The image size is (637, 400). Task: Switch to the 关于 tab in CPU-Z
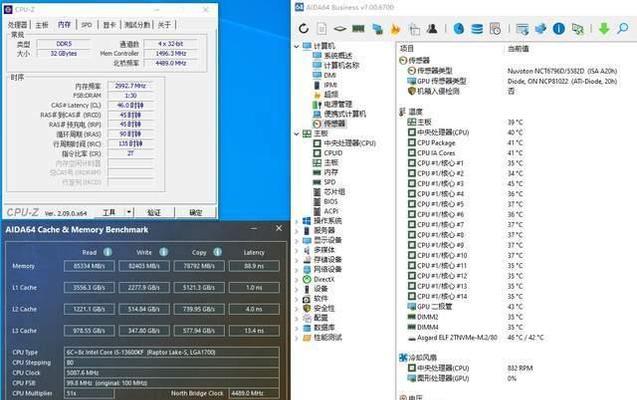pyautogui.click(x=164, y=25)
